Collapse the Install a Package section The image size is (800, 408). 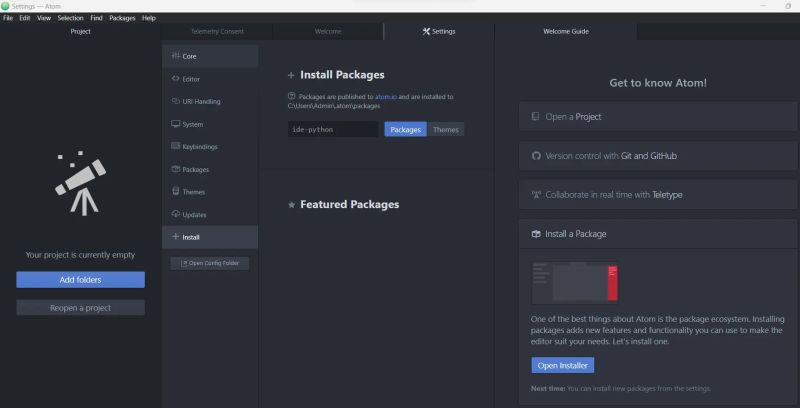[x=658, y=234]
